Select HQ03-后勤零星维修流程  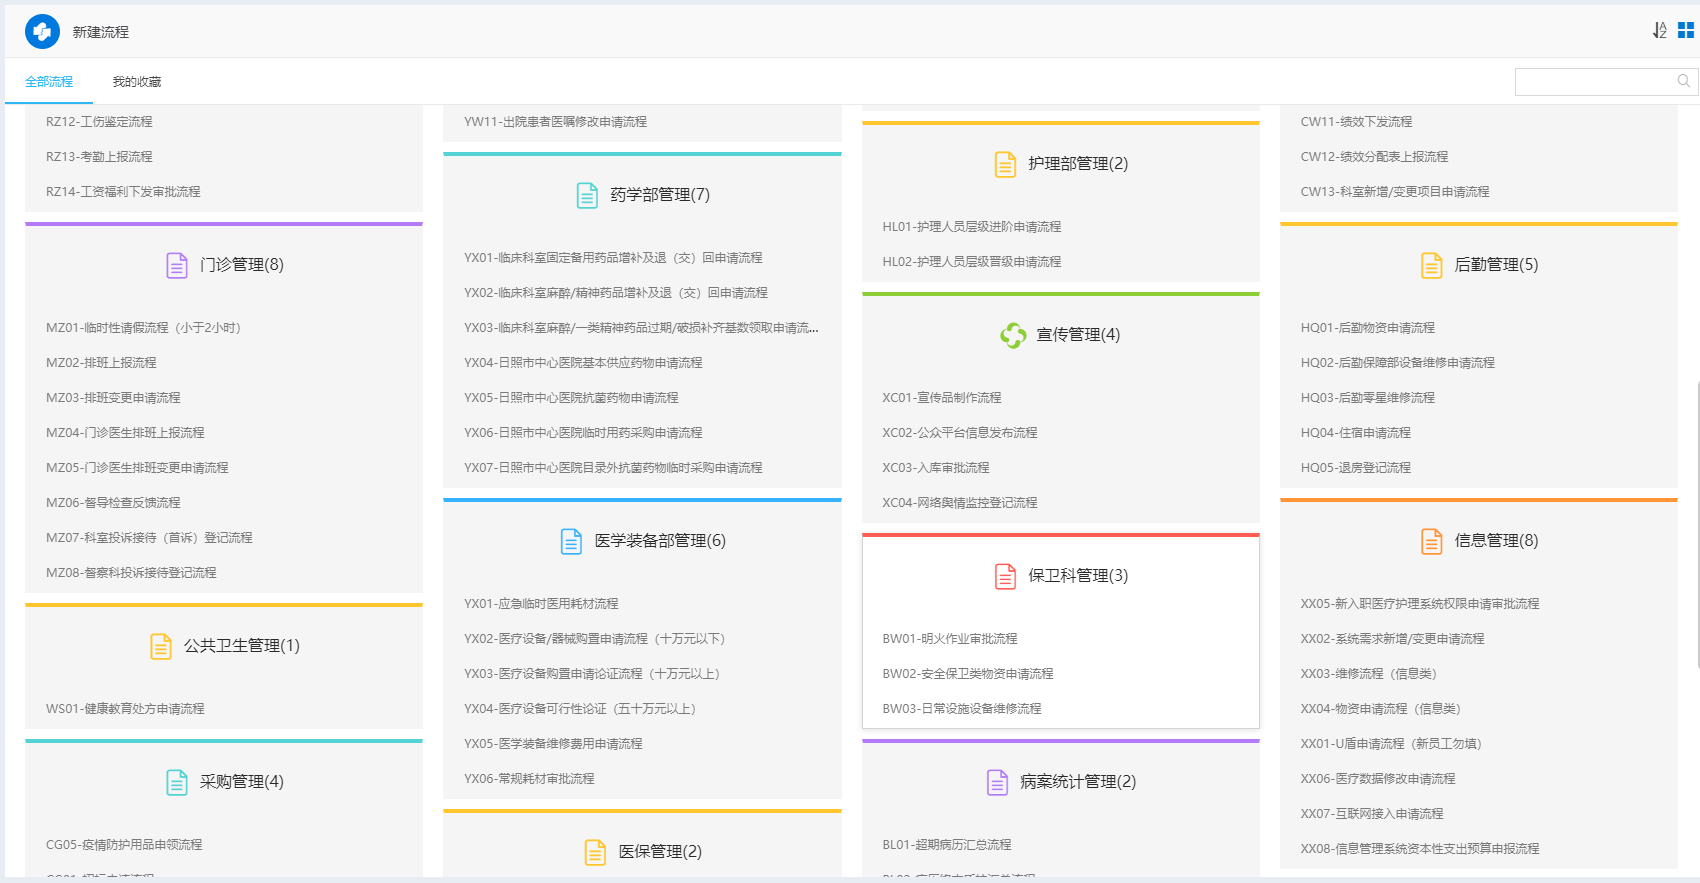(1367, 398)
